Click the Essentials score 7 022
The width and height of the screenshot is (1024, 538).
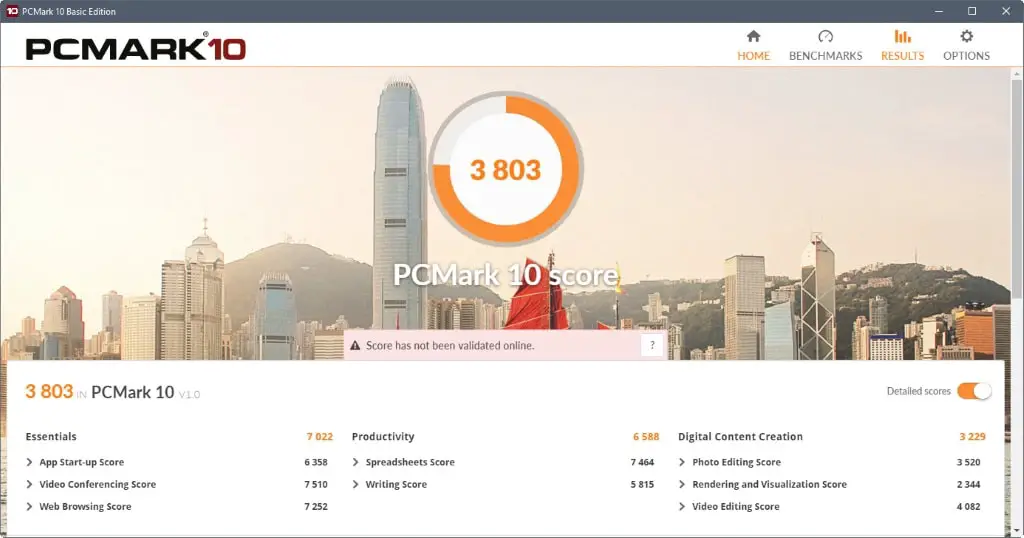pyautogui.click(x=320, y=437)
